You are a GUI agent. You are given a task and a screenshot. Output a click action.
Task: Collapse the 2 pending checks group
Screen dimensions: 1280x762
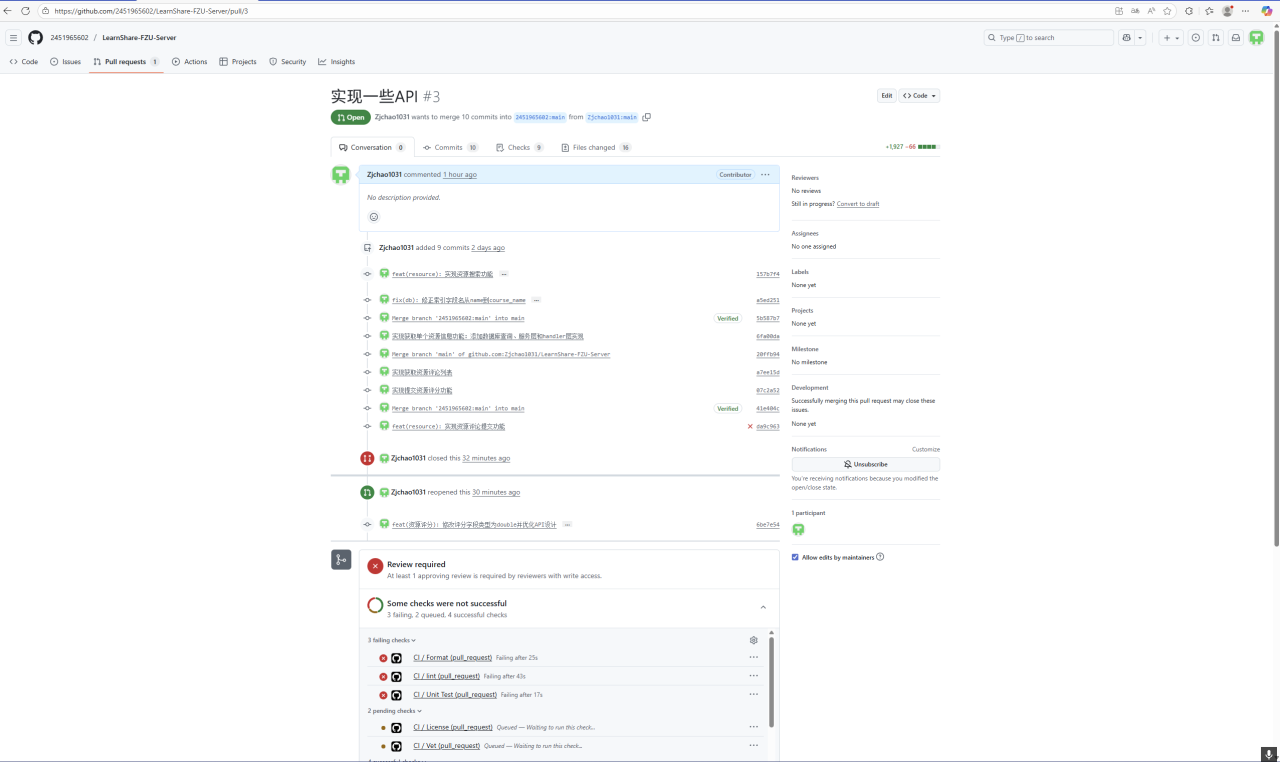(x=395, y=711)
